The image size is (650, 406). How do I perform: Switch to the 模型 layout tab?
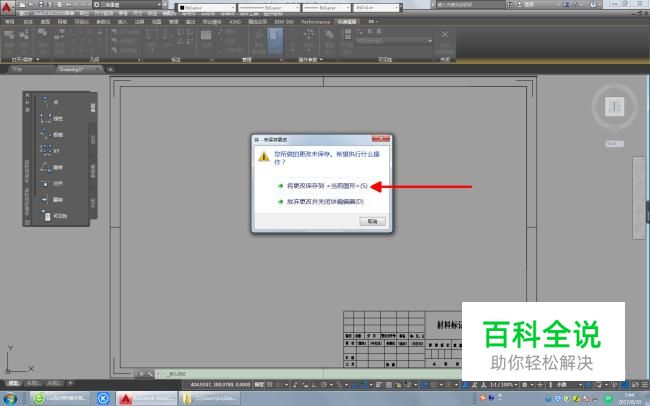[x=13, y=383]
